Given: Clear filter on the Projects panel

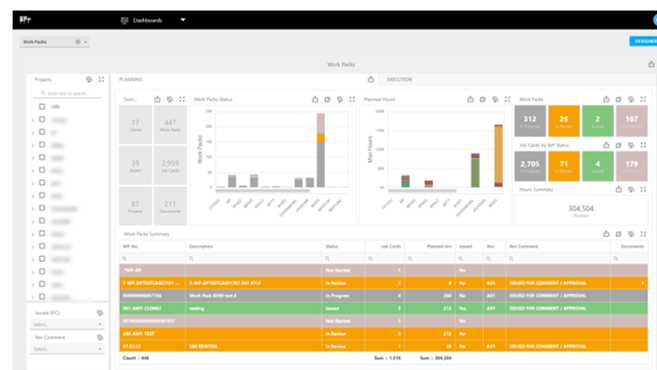Looking at the screenshot, I should pyautogui.click(x=89, y=79).
